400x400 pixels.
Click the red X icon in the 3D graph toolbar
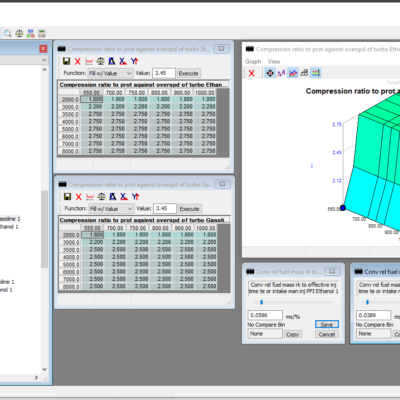252,73
